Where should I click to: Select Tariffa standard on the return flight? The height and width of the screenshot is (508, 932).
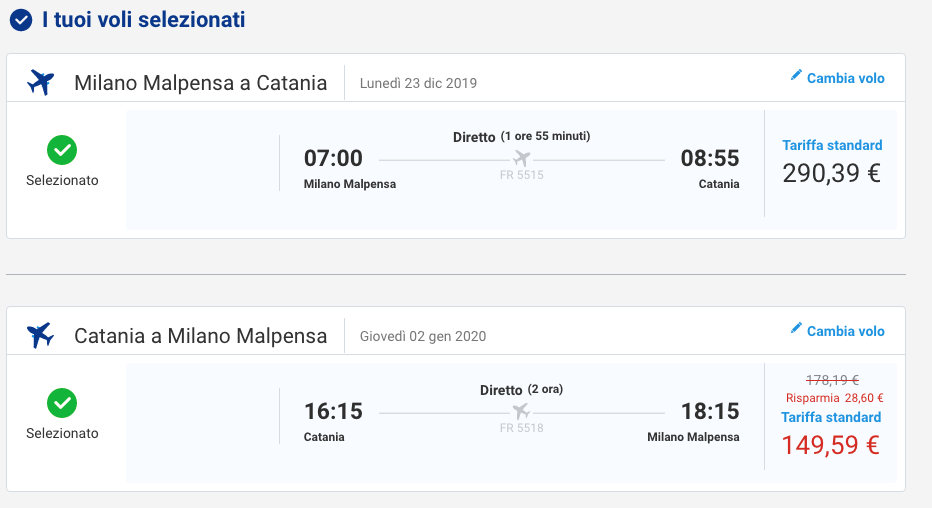pyautogui.click(x=831, y=418)
